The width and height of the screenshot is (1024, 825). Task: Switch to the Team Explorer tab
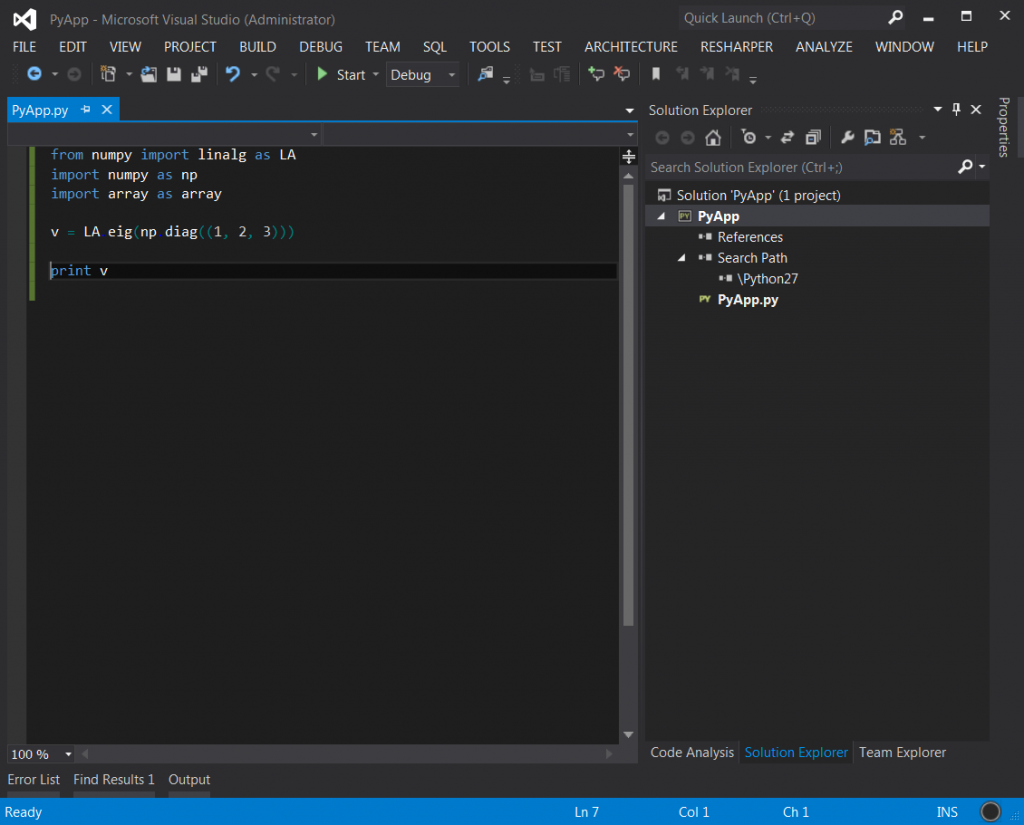(902, 752)
